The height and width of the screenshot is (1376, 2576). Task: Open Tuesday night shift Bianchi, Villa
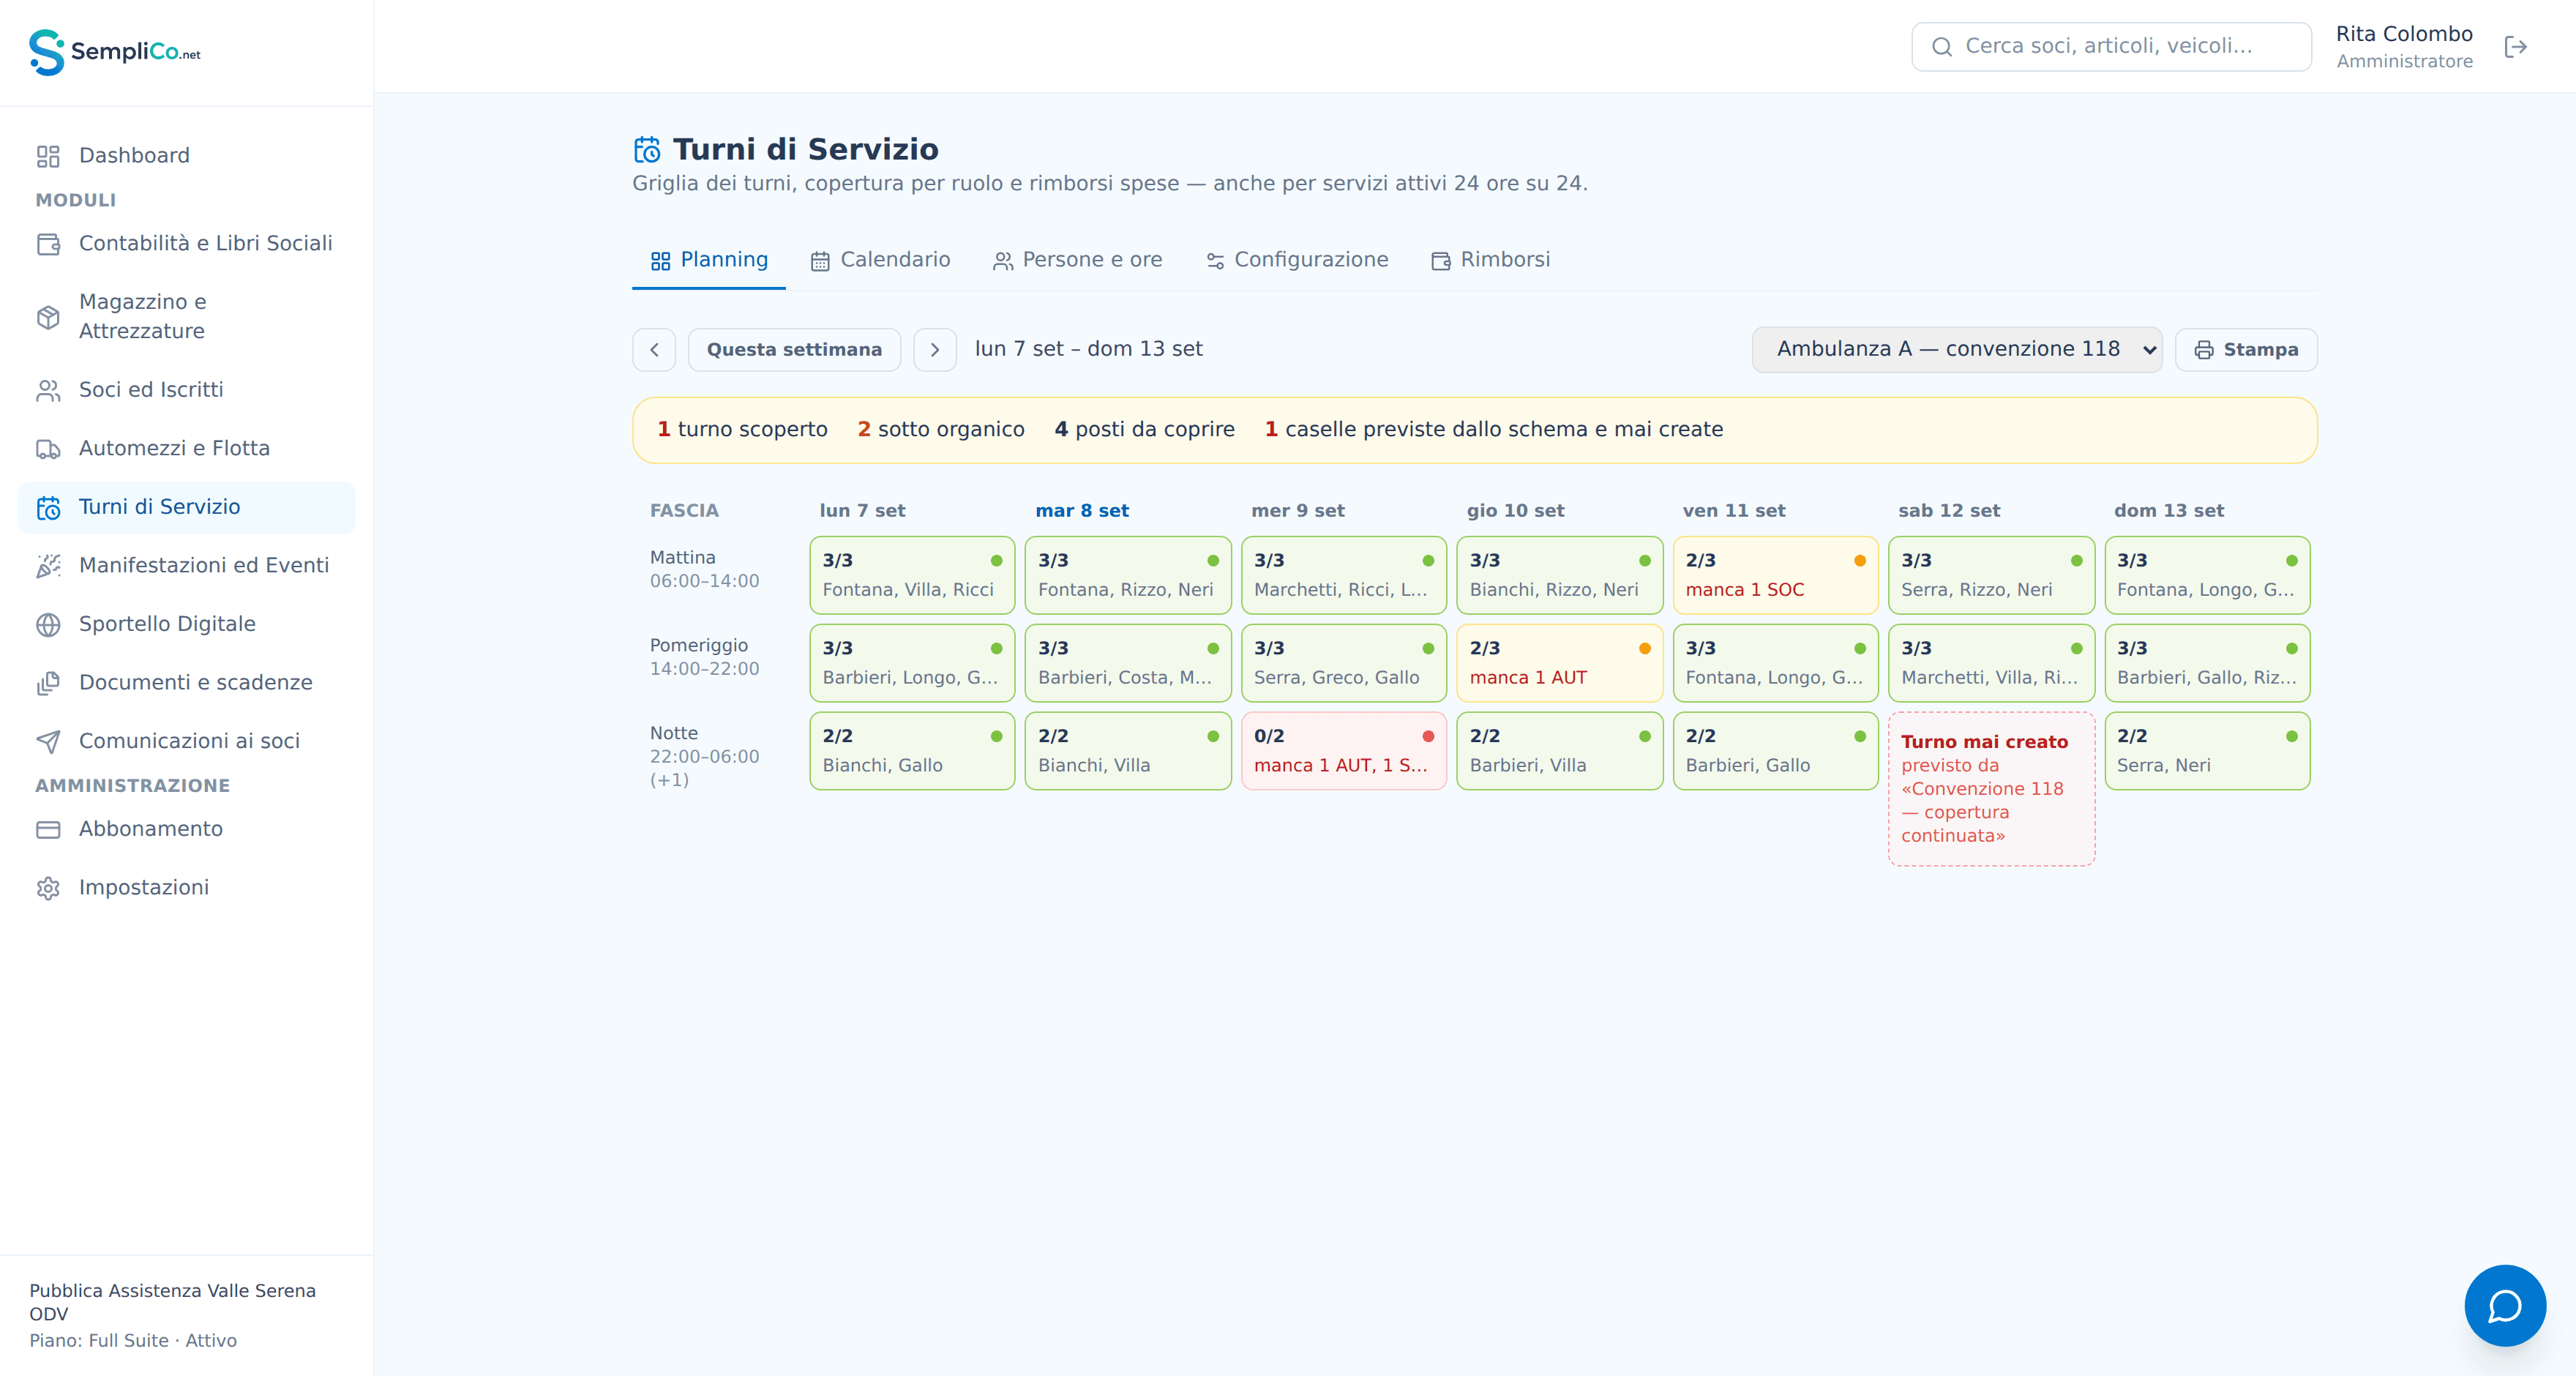click(x=1128, y=751)
